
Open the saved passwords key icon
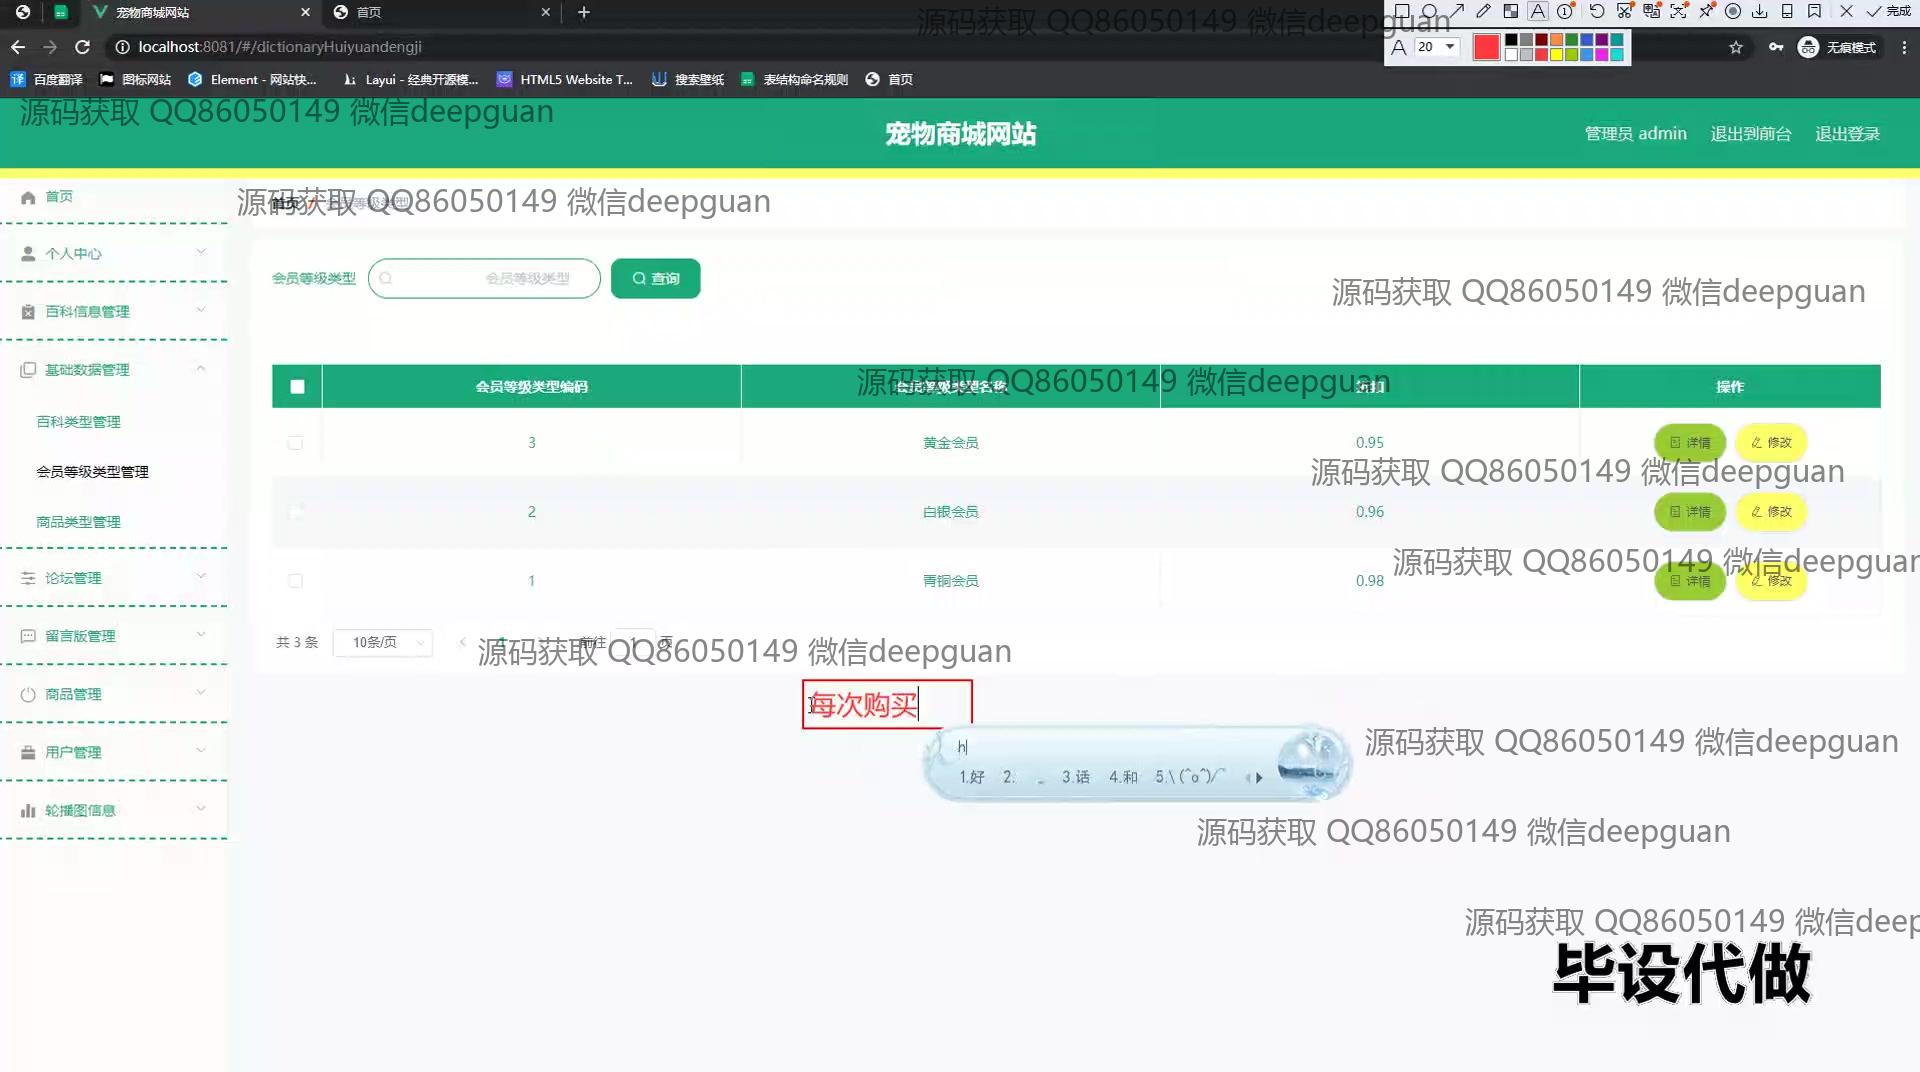pyautogui.click(x=1776, y=47)
